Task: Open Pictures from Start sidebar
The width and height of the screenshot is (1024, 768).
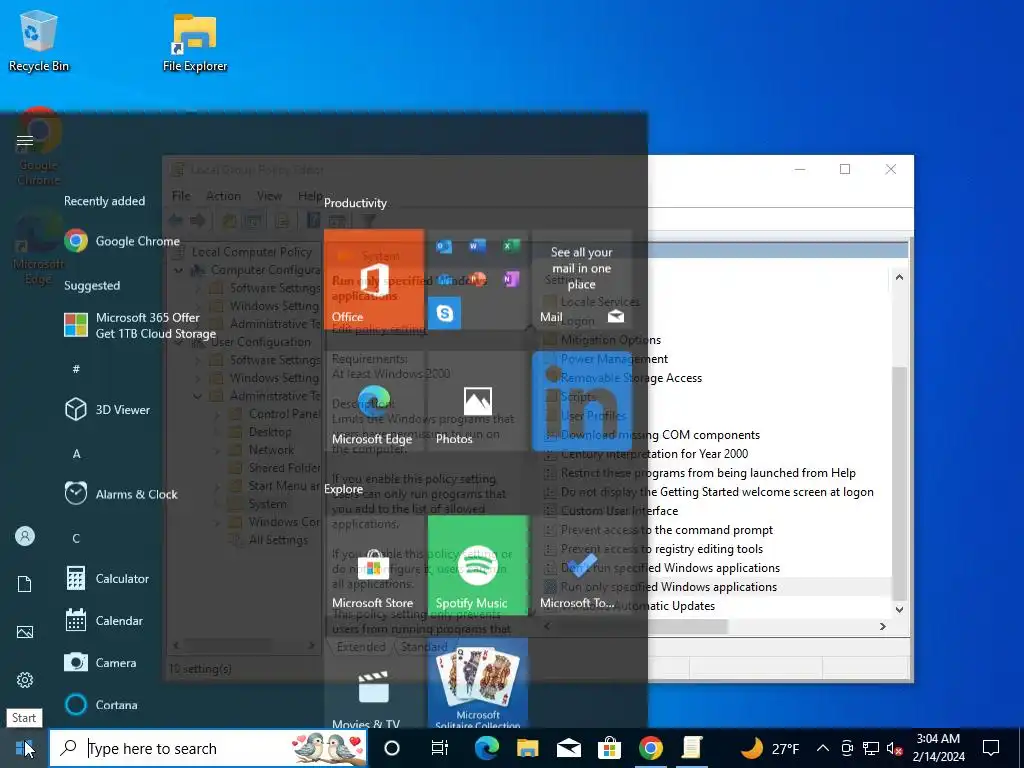Action: click(25, 632)
